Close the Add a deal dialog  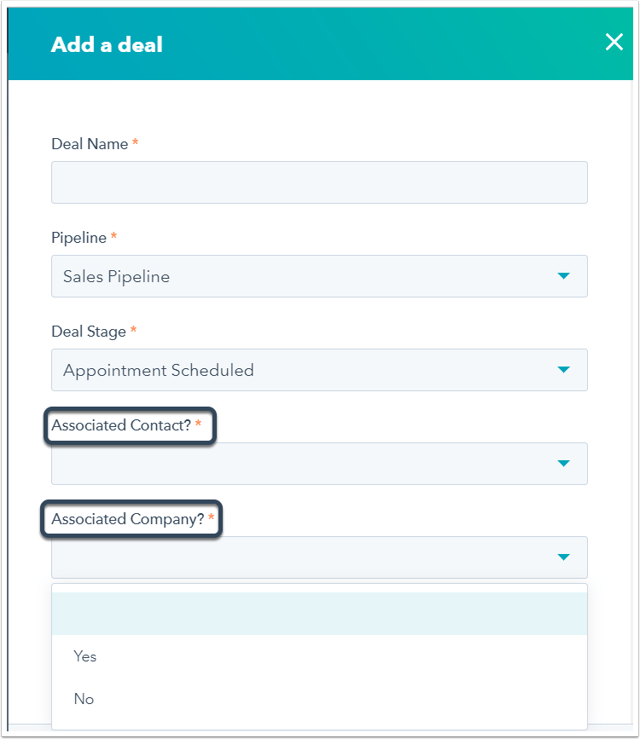(614, 42)
